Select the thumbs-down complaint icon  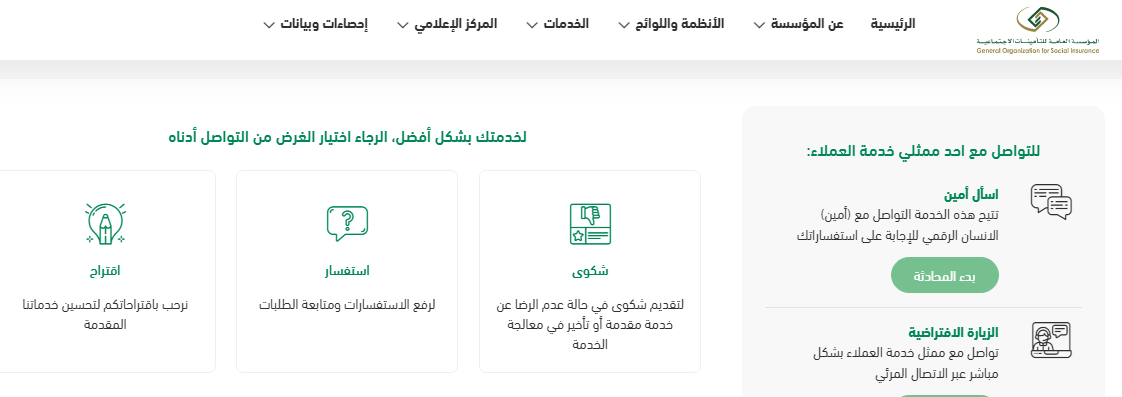(590, 225)
